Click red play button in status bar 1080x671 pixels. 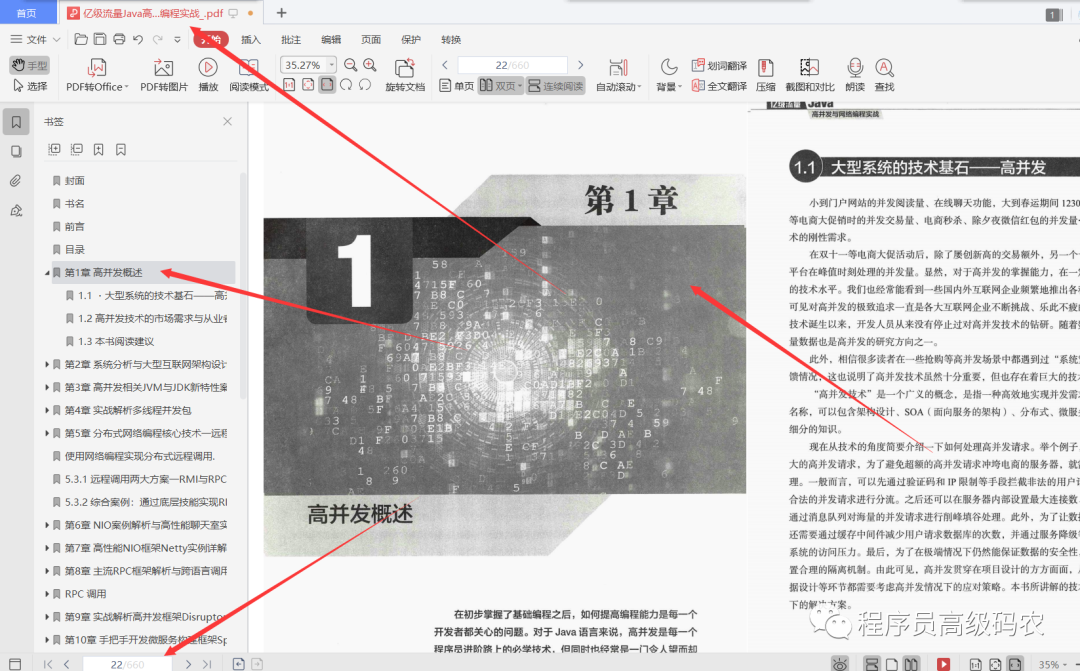(944, 664)
